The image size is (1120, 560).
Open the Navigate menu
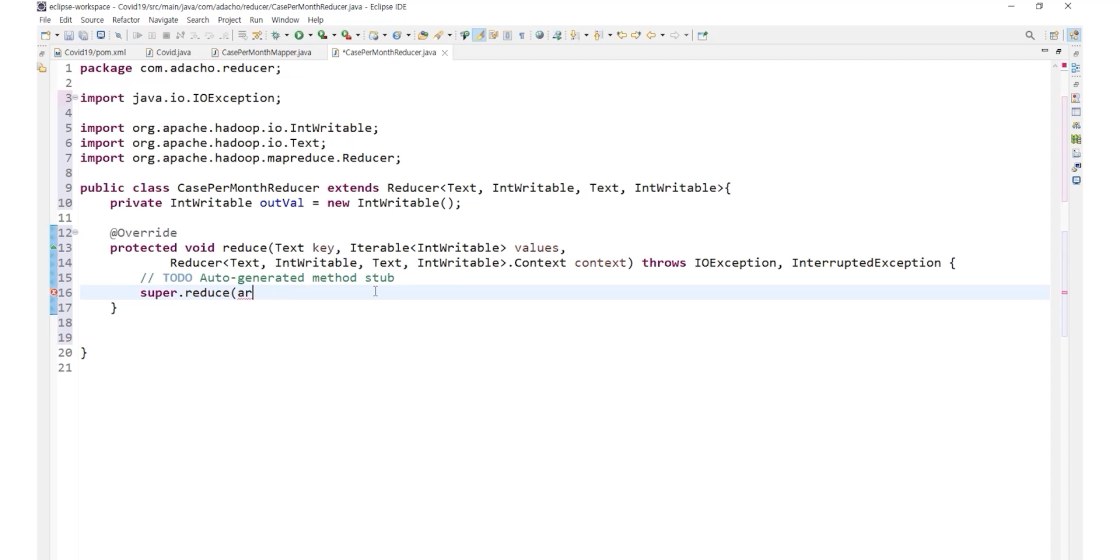click(x=163, y=20)
